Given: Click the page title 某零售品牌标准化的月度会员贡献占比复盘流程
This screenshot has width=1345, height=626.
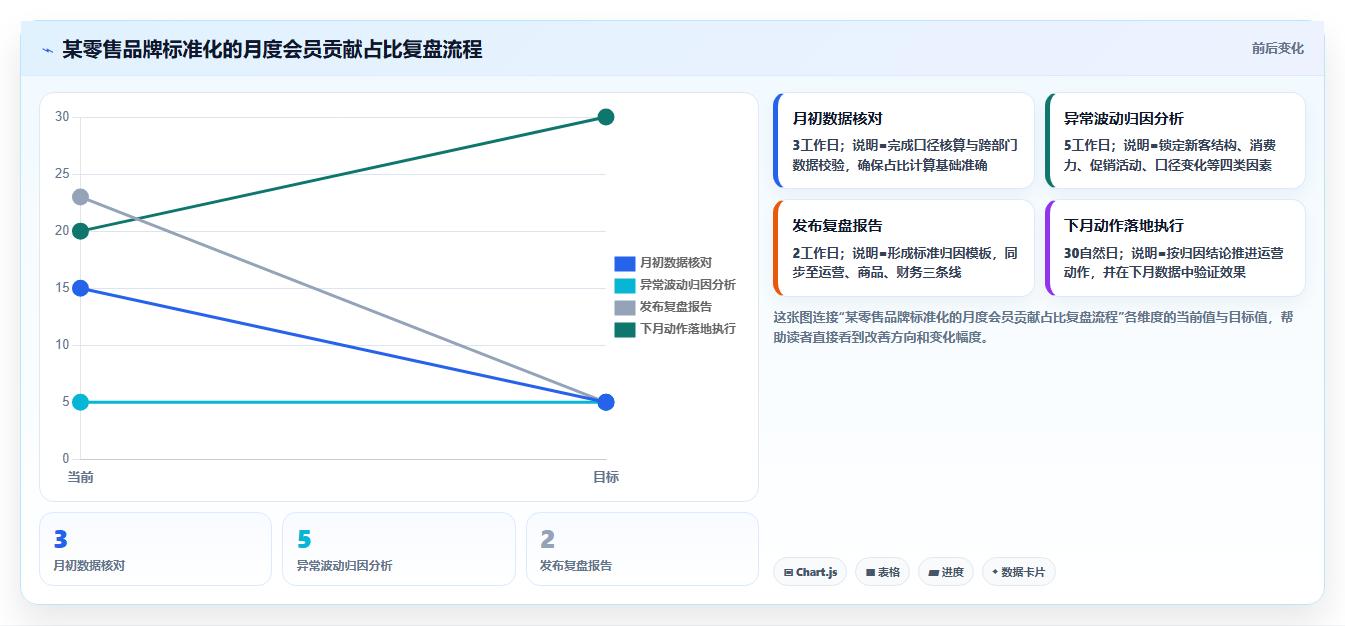Looking at the screenshot, I should pos(272,49).
